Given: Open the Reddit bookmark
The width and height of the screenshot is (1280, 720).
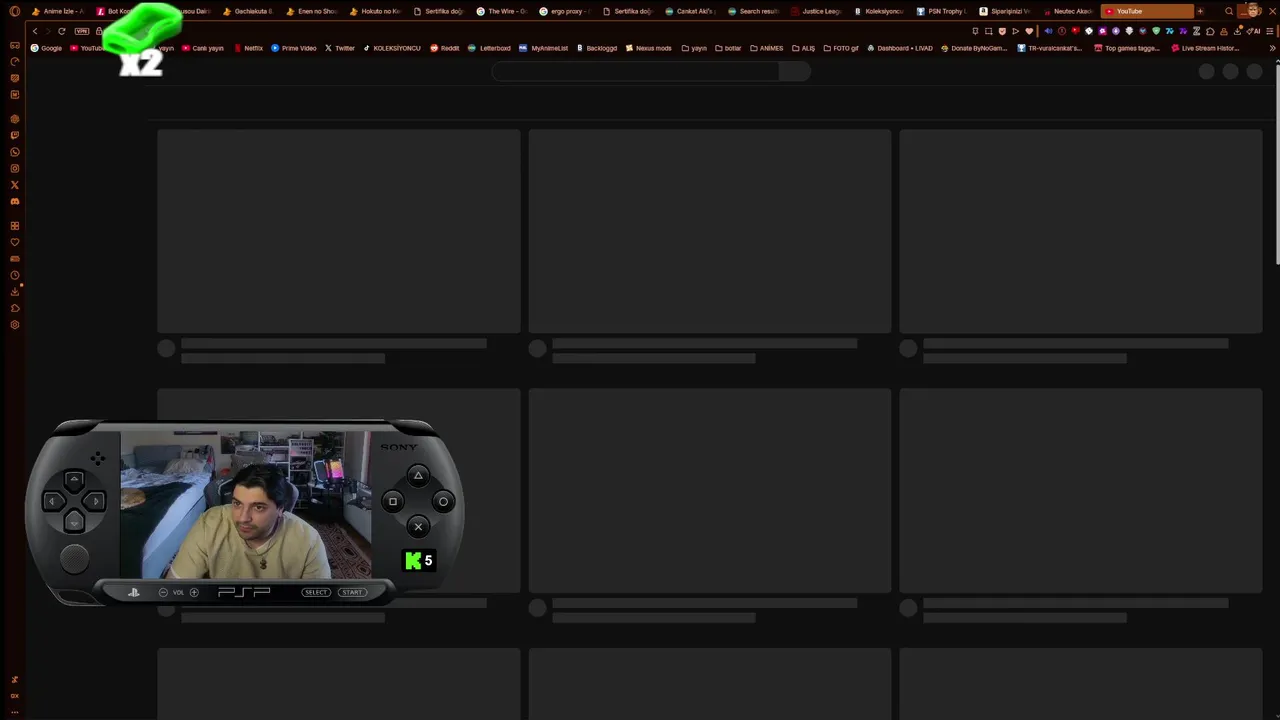Looking at the screenshot, I should (x=444, y=48).
